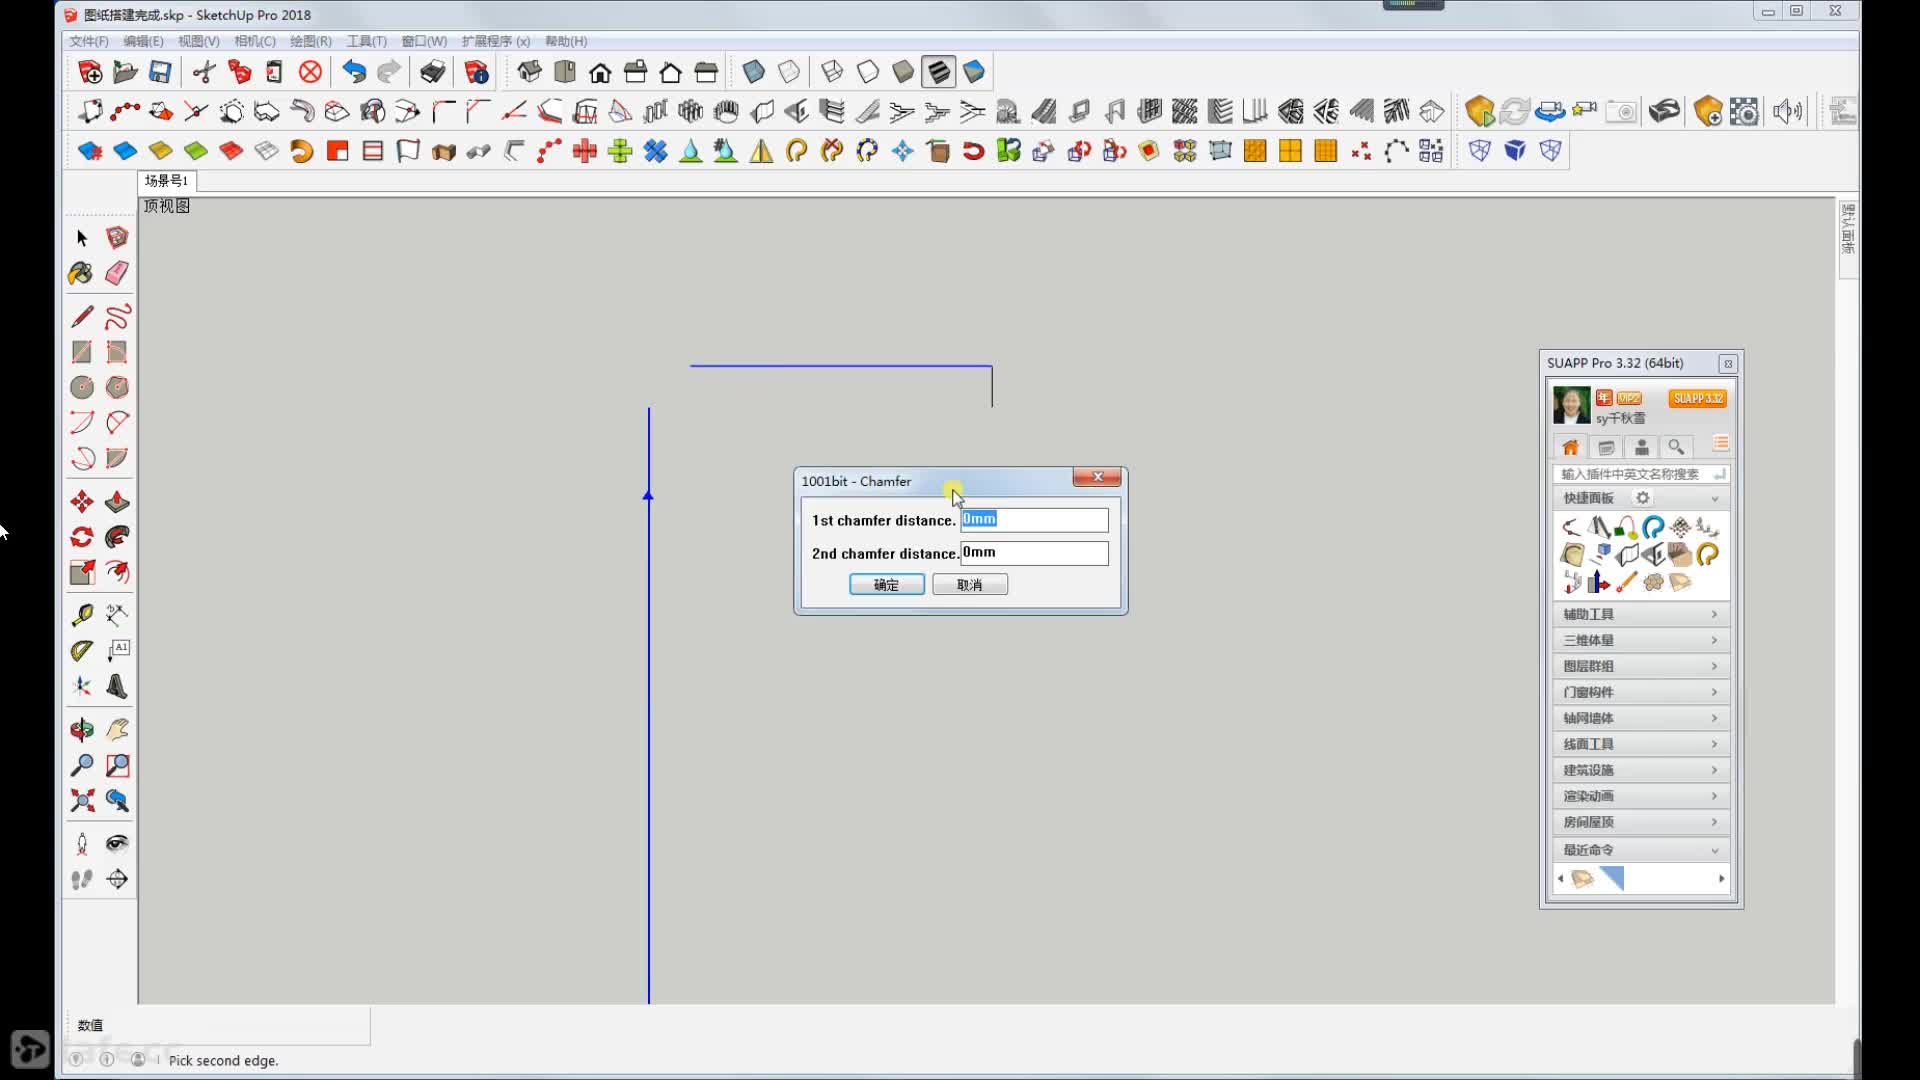Collapse 最近命令 section in SUAPP
The image size is (1920, 1080).
[x=1640, y=850]
